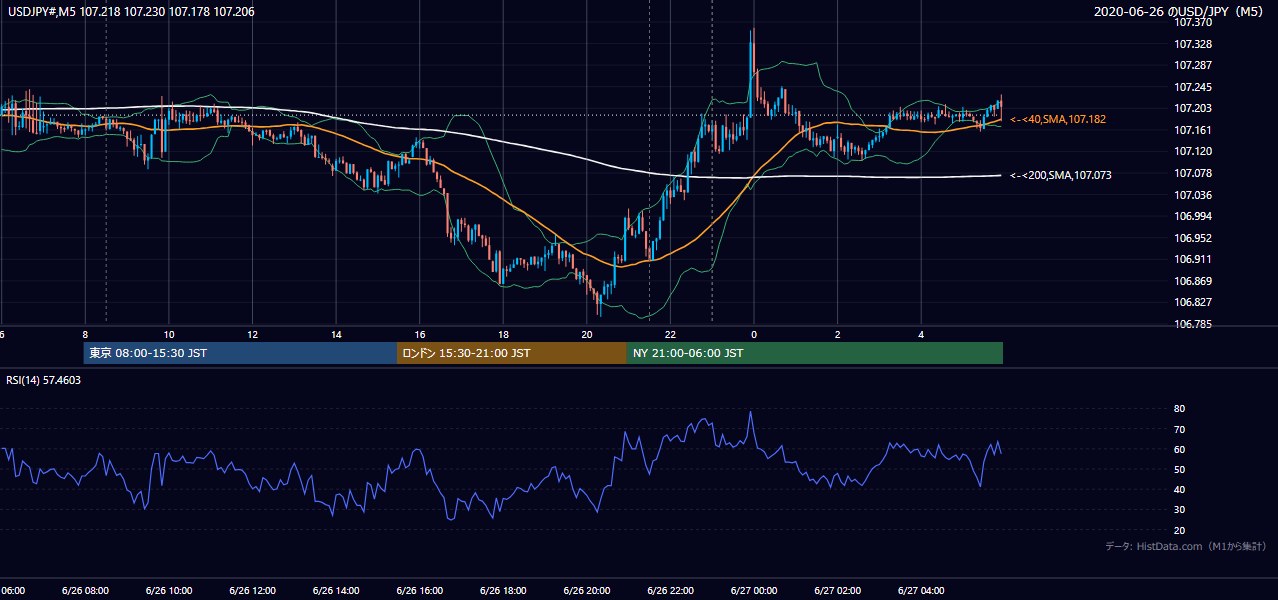The width and height of the screenshot is (1278, 600).
Task: Click the orange <-<40,SMA,107.182 label
Action: click(x=1058, y=119)
